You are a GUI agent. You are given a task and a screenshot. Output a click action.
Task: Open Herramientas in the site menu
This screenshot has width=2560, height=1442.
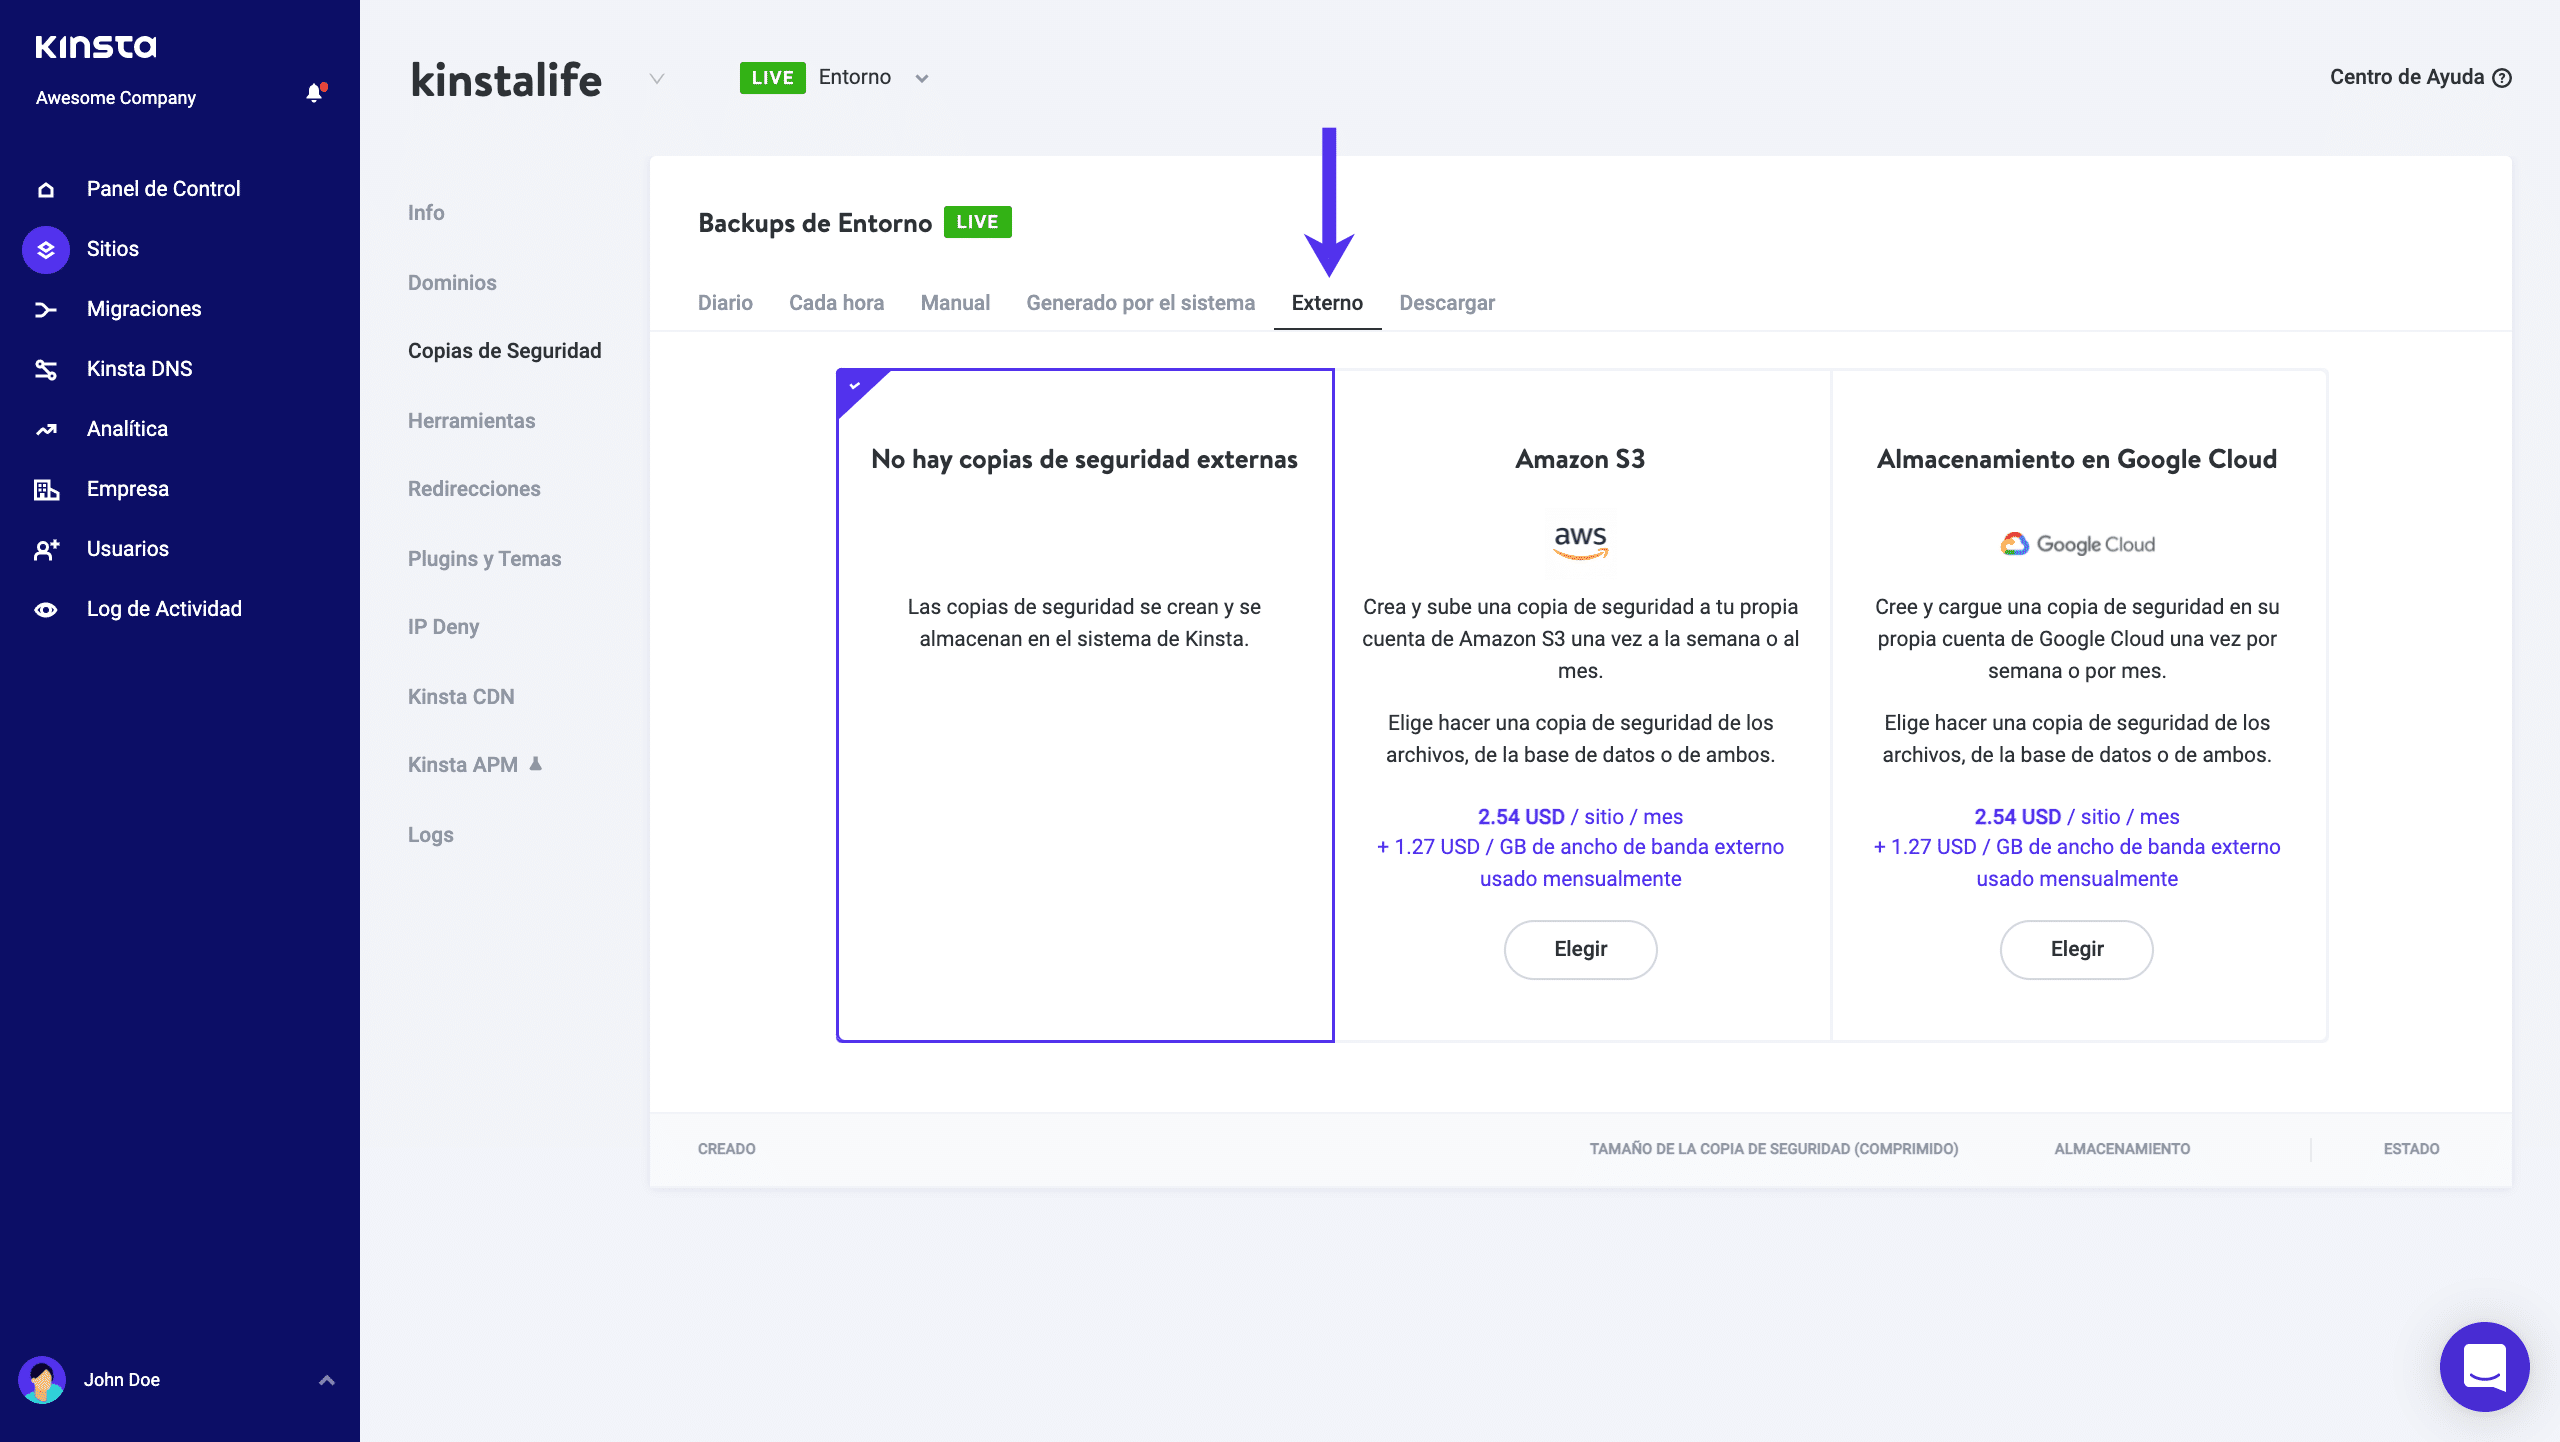(471, 421)
